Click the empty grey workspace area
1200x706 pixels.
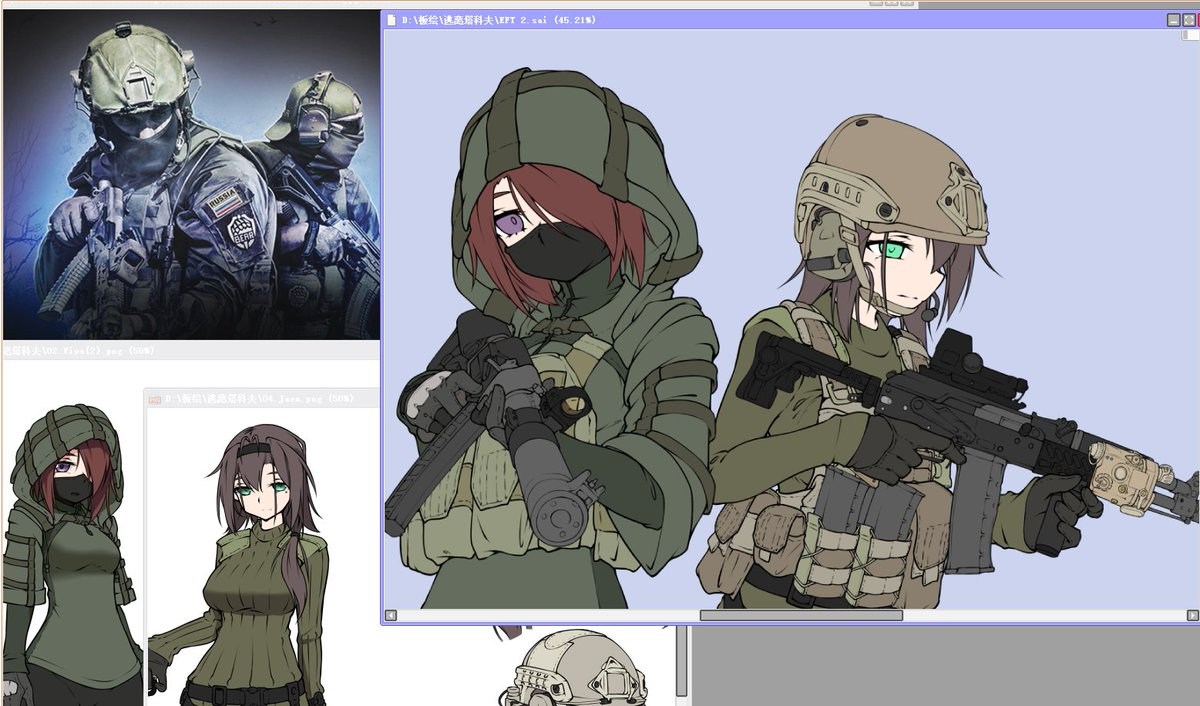click(945, 667)
